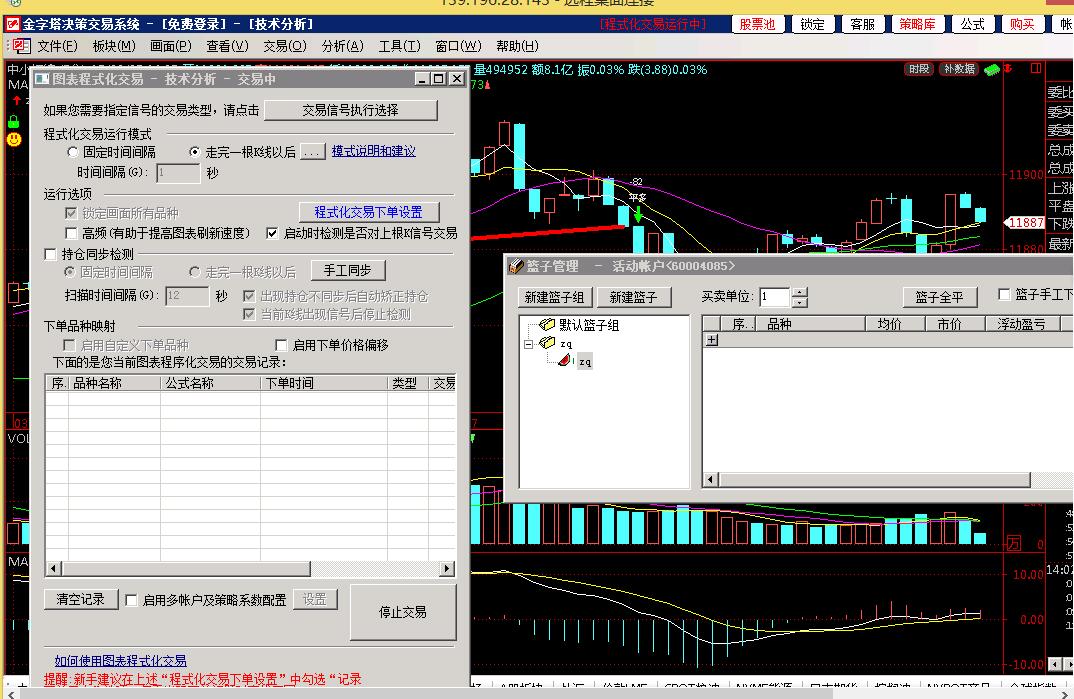Open 文件(F) menu
The image size is (1074, 699).
[x=58, y=46]
